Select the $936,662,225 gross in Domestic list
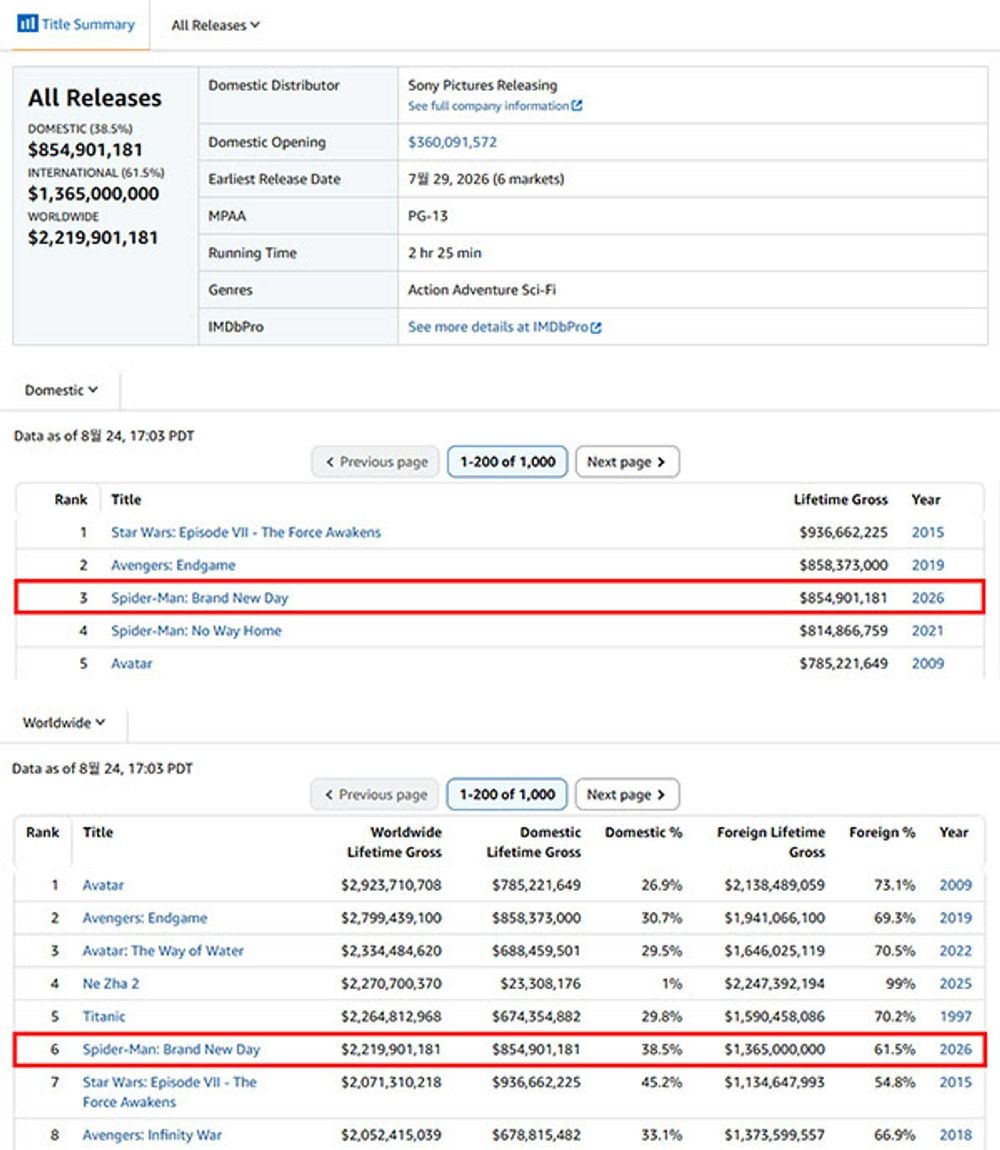Image resolution: width=1000 pixels, height=1150 pixels. [843, 532]
